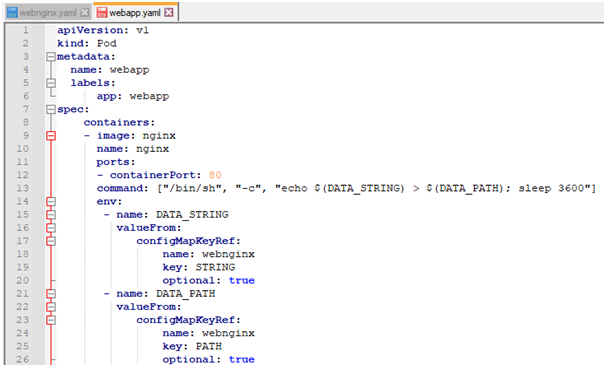Click the 'command:' key text
Image resolution: width=606 pixels, height=367 pixels.
(x=123, y=189)
